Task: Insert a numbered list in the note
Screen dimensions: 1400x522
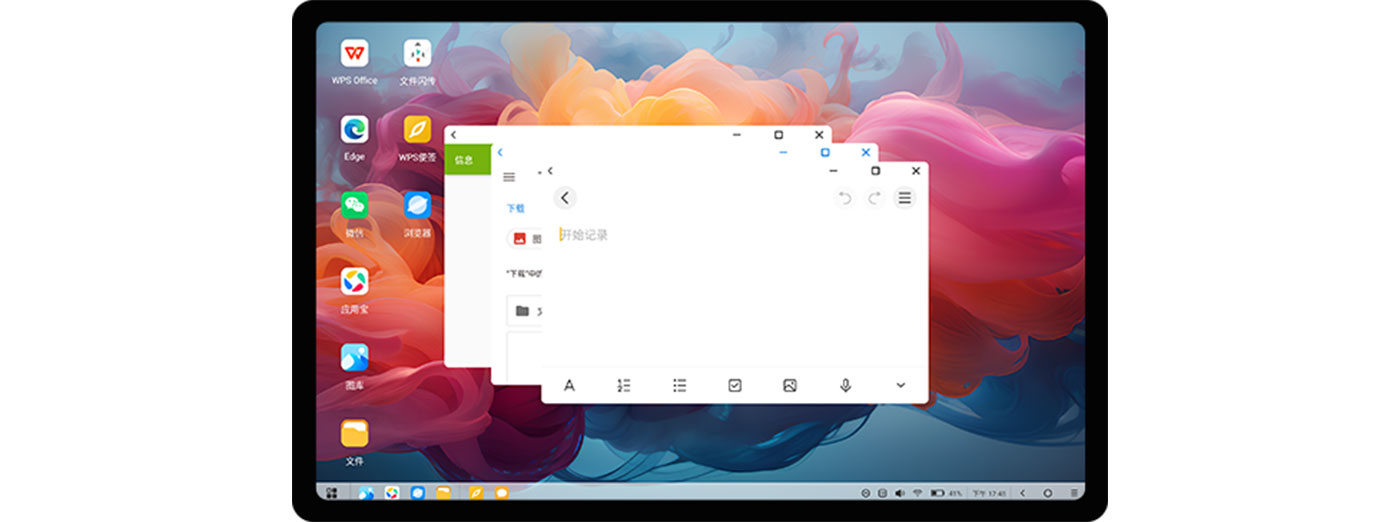Action: pyautogui.click(x=624, y=385)
